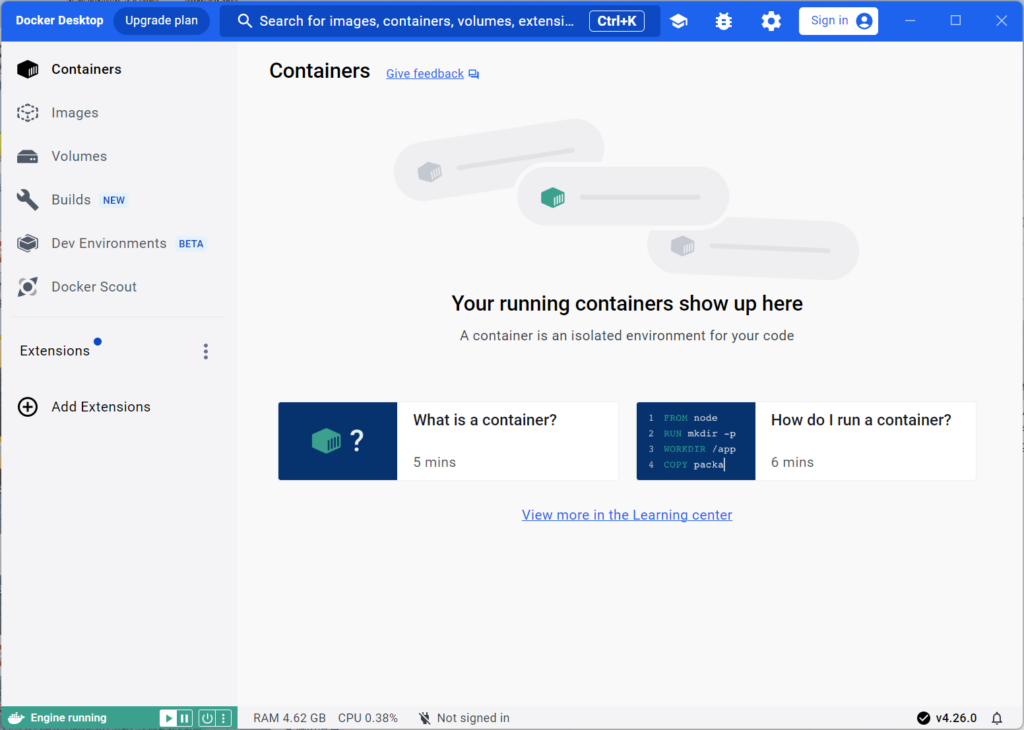Click the container question mark thumbnail

tap(338, 441)
